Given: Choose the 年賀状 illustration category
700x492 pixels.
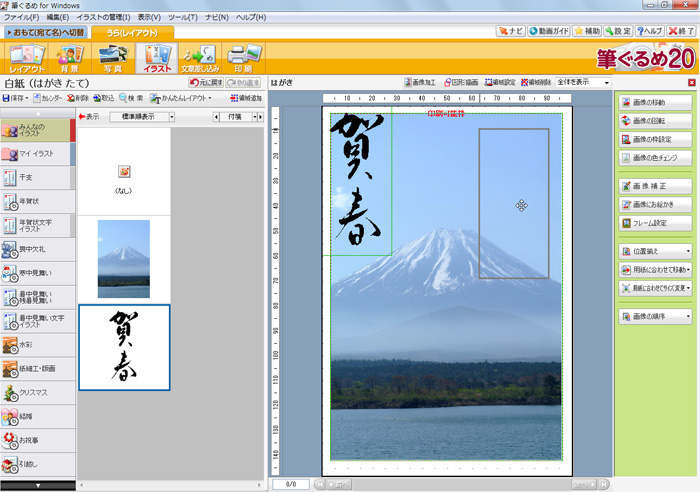Looking at the screenshot, I should [x=37, y=203].
